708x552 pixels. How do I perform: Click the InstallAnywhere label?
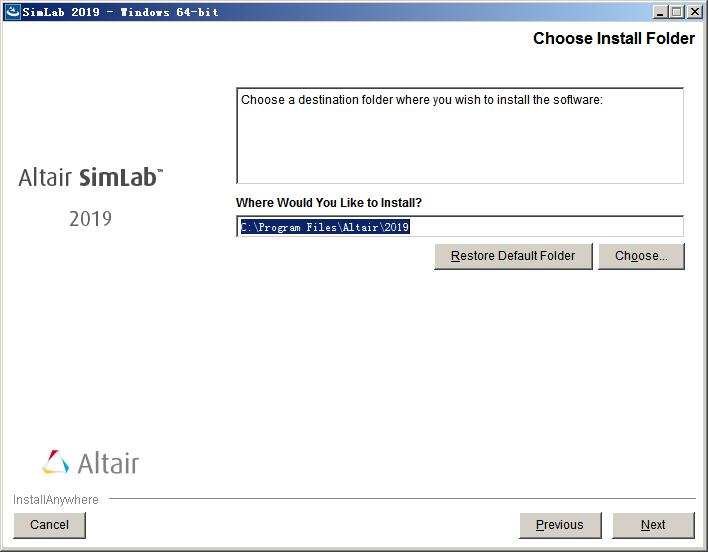pyautogui.click(x=56, y=500)
